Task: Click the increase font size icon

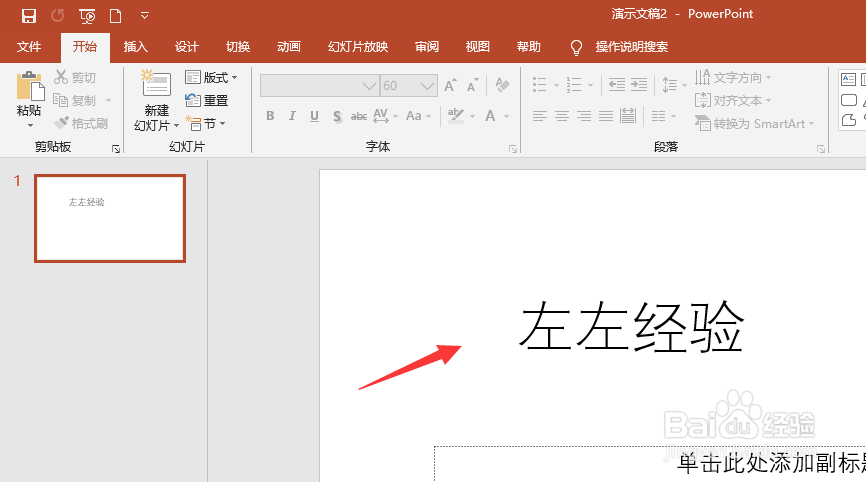Action: coord(451,85)
